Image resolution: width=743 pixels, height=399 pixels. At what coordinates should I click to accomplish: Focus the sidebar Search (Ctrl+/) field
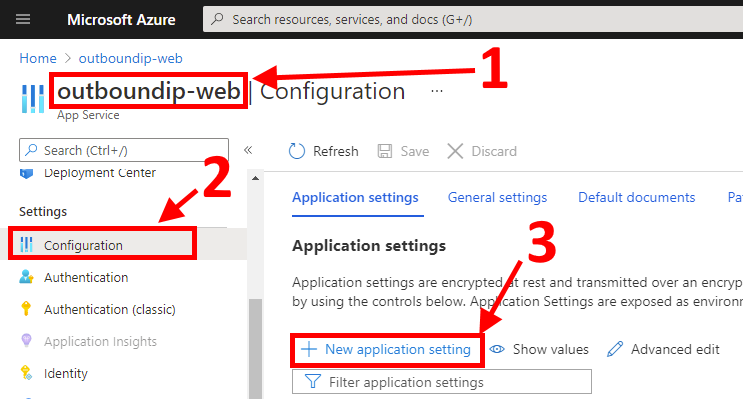124,150
